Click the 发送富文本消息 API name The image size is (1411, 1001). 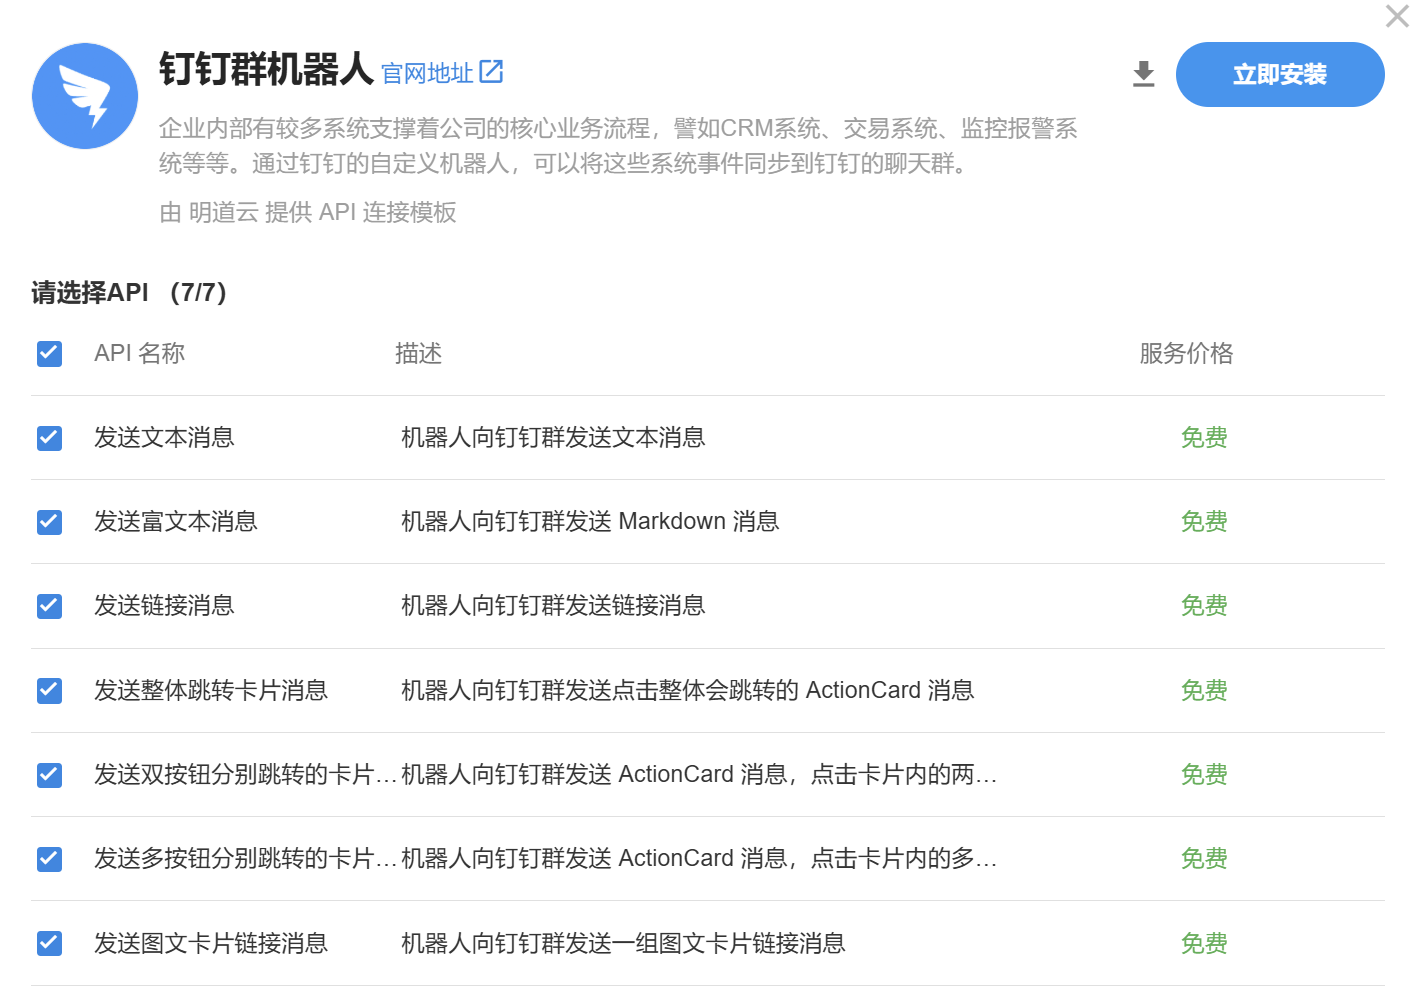(176, 522)
